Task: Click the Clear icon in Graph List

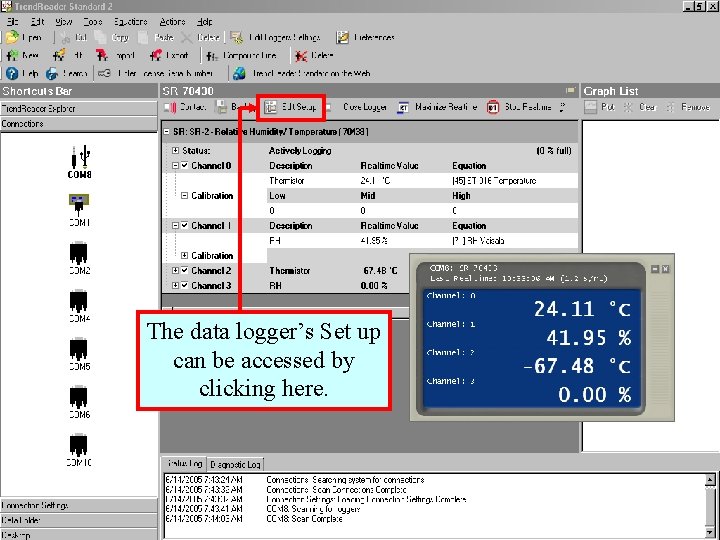Action: pos(628,107)
